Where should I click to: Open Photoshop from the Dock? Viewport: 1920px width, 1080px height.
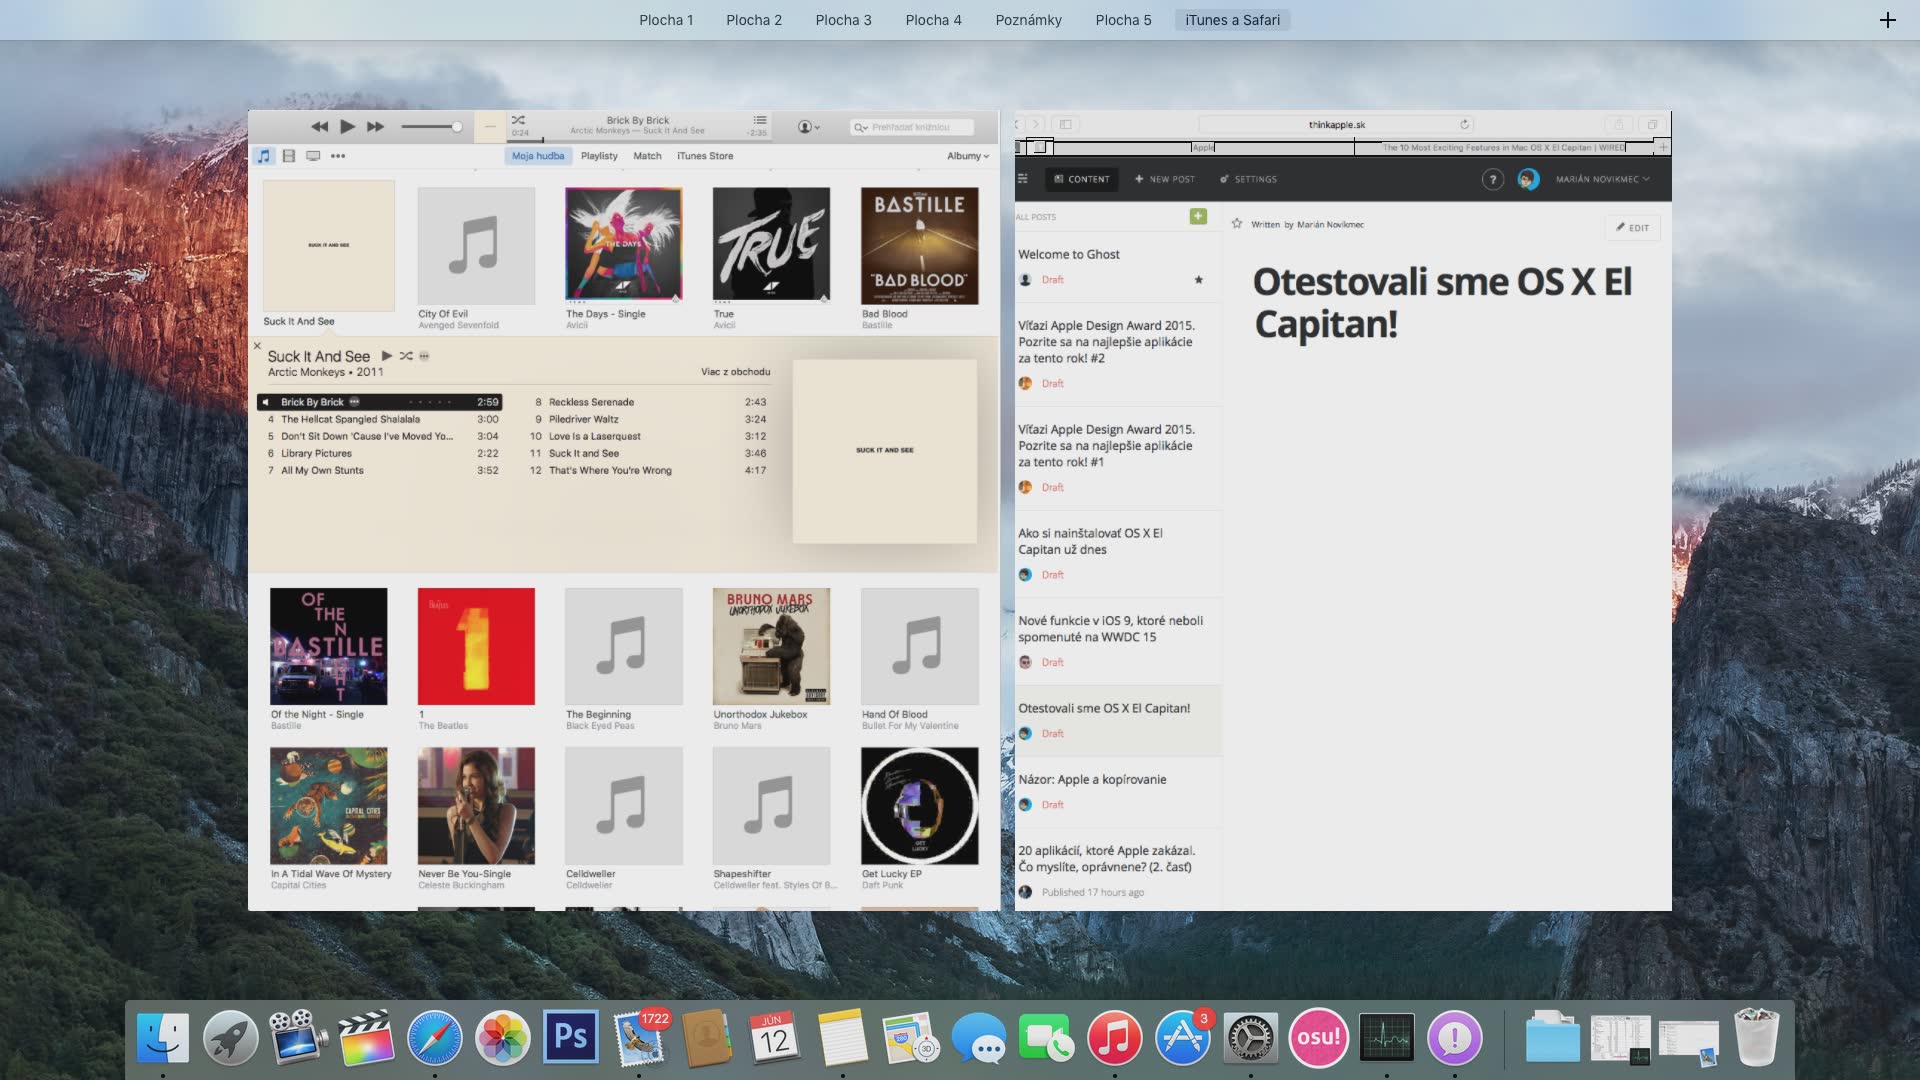(x=570, y=1037)
